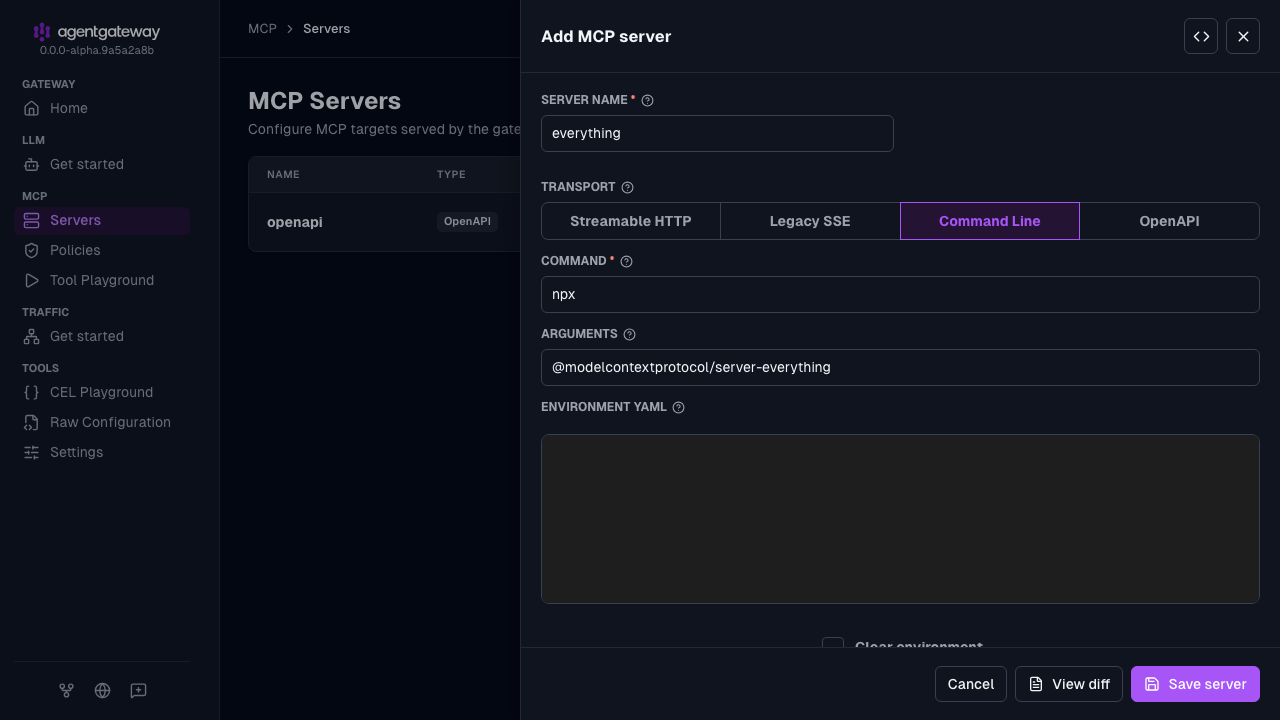The width and height of the screenshot is (1280, 720).
Task: Edit the Command field containing npx
Action: pos(900,294)
